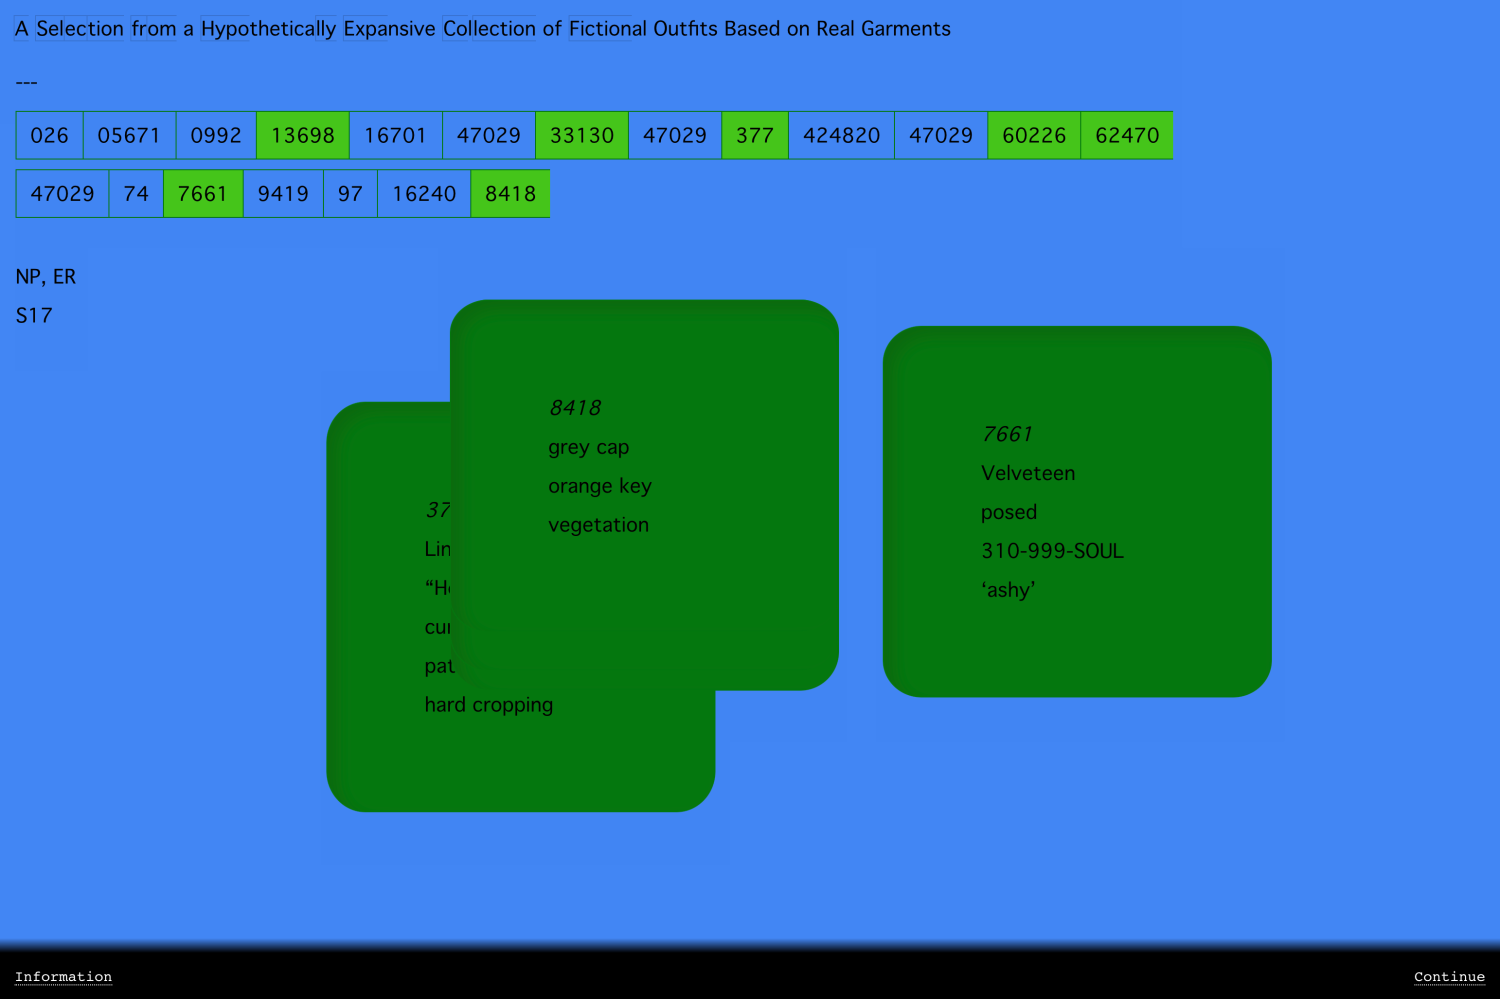
Task: Activate the 424820 tile
Action: tap(841, 135)
